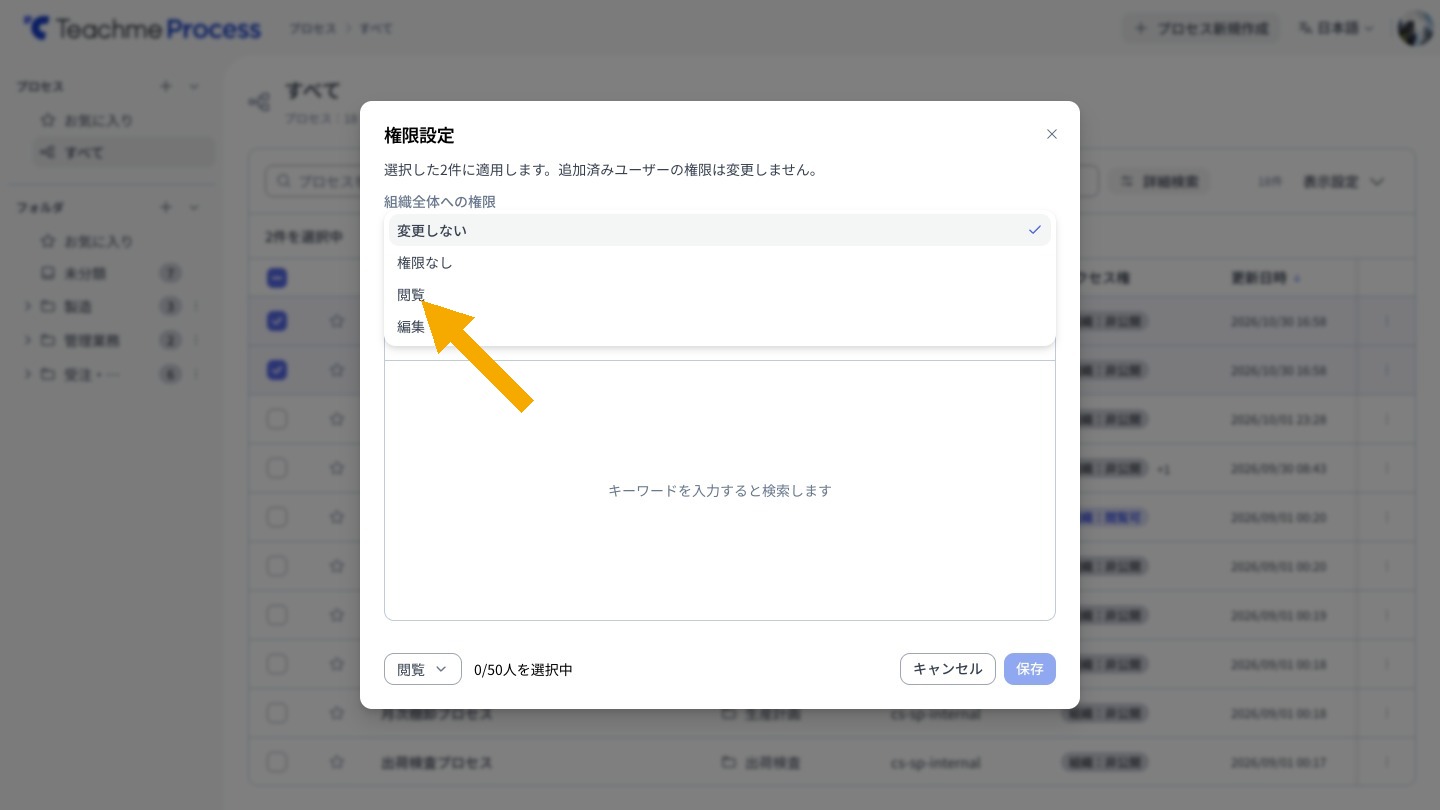The width and height of the screenshot is (1440, 810).
Task: Choose 閲覧 from the open list
Action: 720,294
